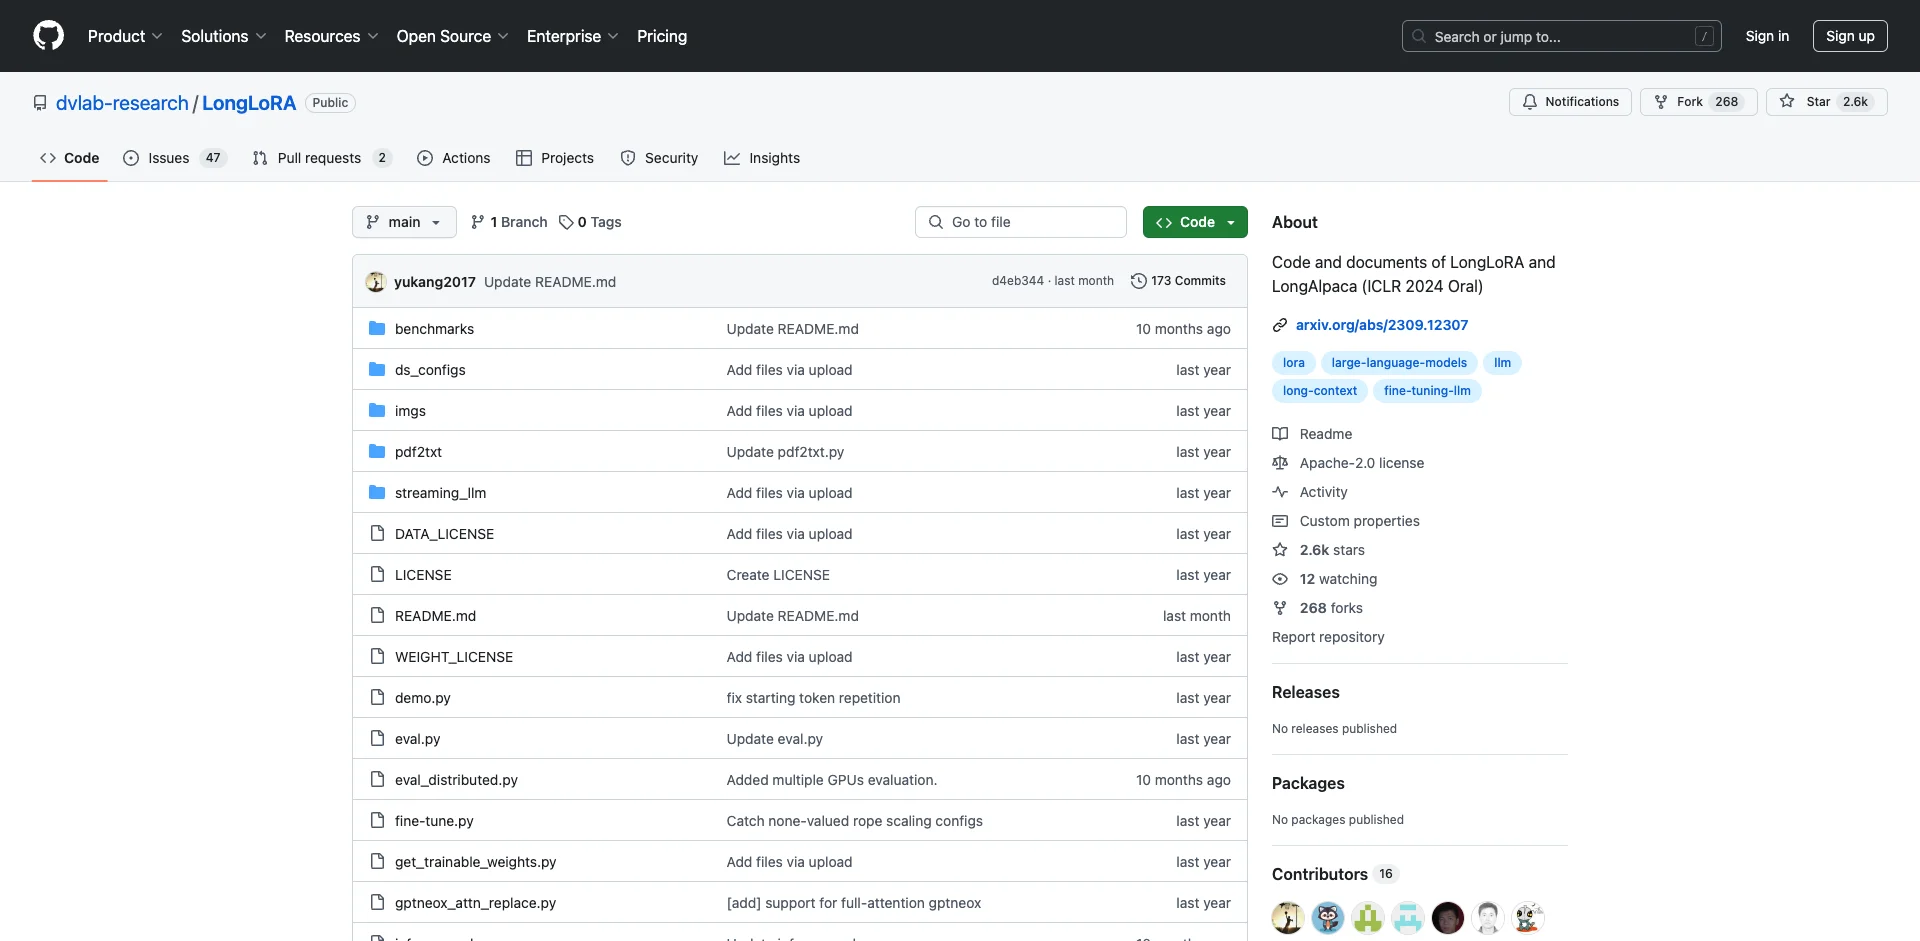Open the Actions tab
Screen dimensions: 1920x941
[x=453, y=158]
